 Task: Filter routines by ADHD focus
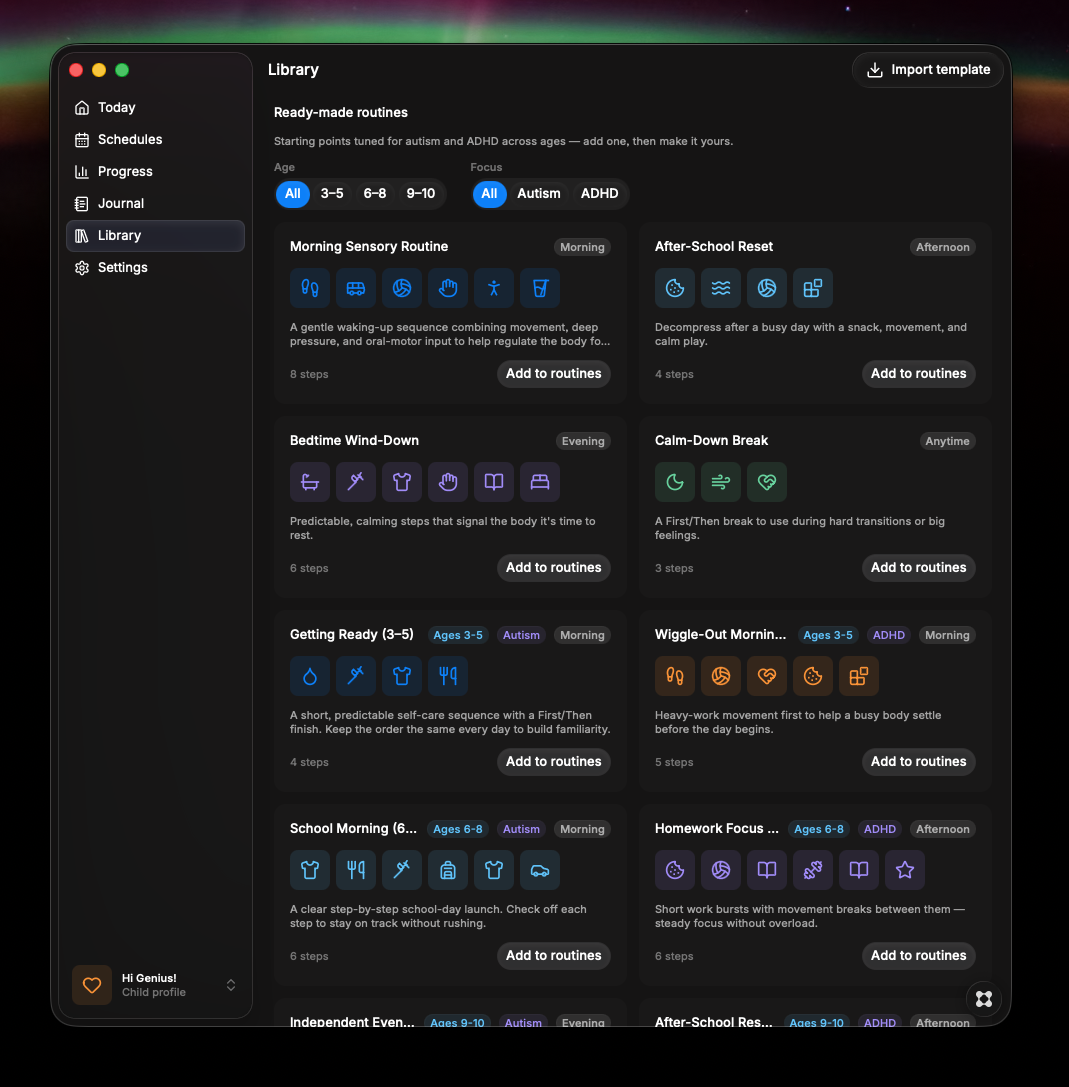(x=600, y=193)
